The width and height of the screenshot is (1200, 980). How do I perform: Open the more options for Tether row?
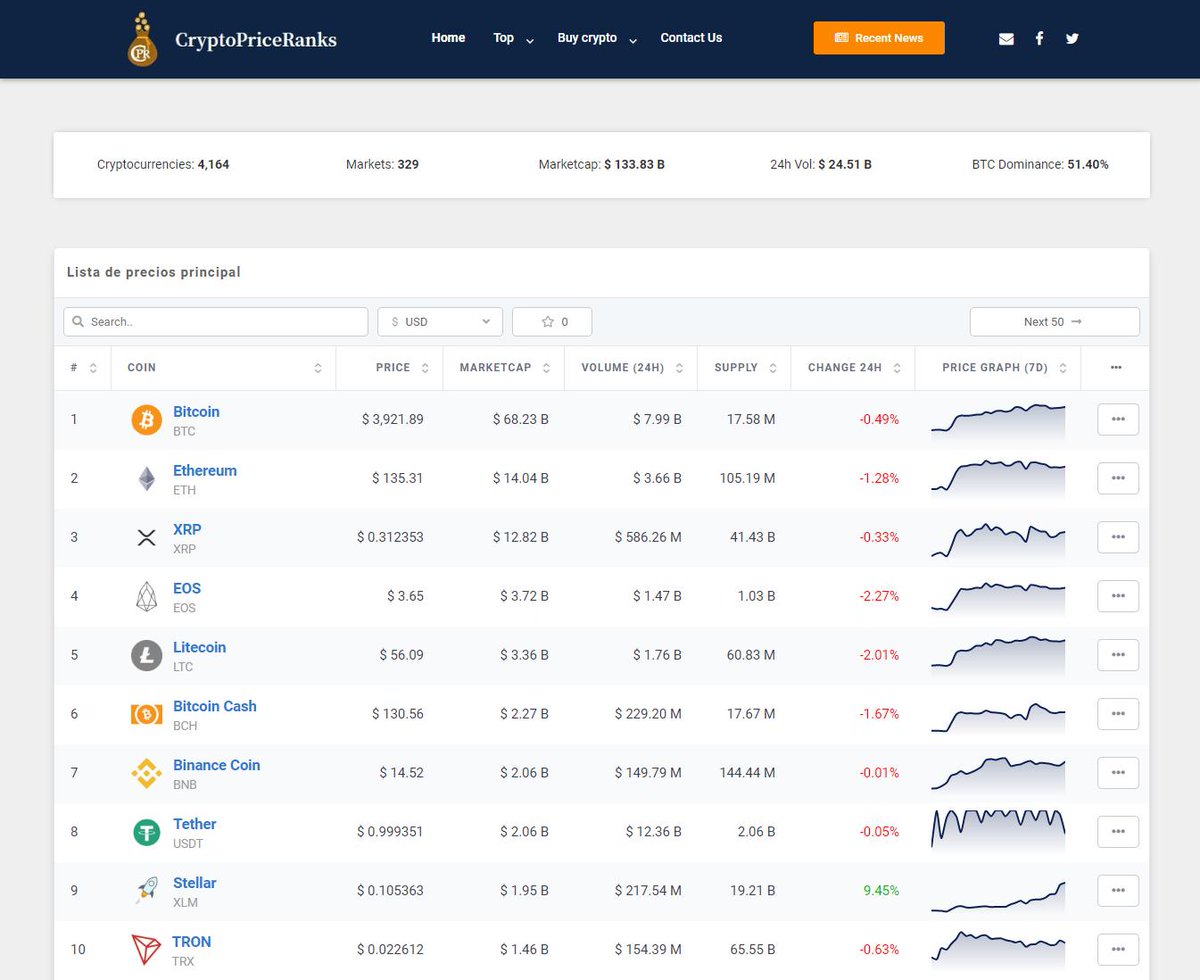[x=1118, y=832]
